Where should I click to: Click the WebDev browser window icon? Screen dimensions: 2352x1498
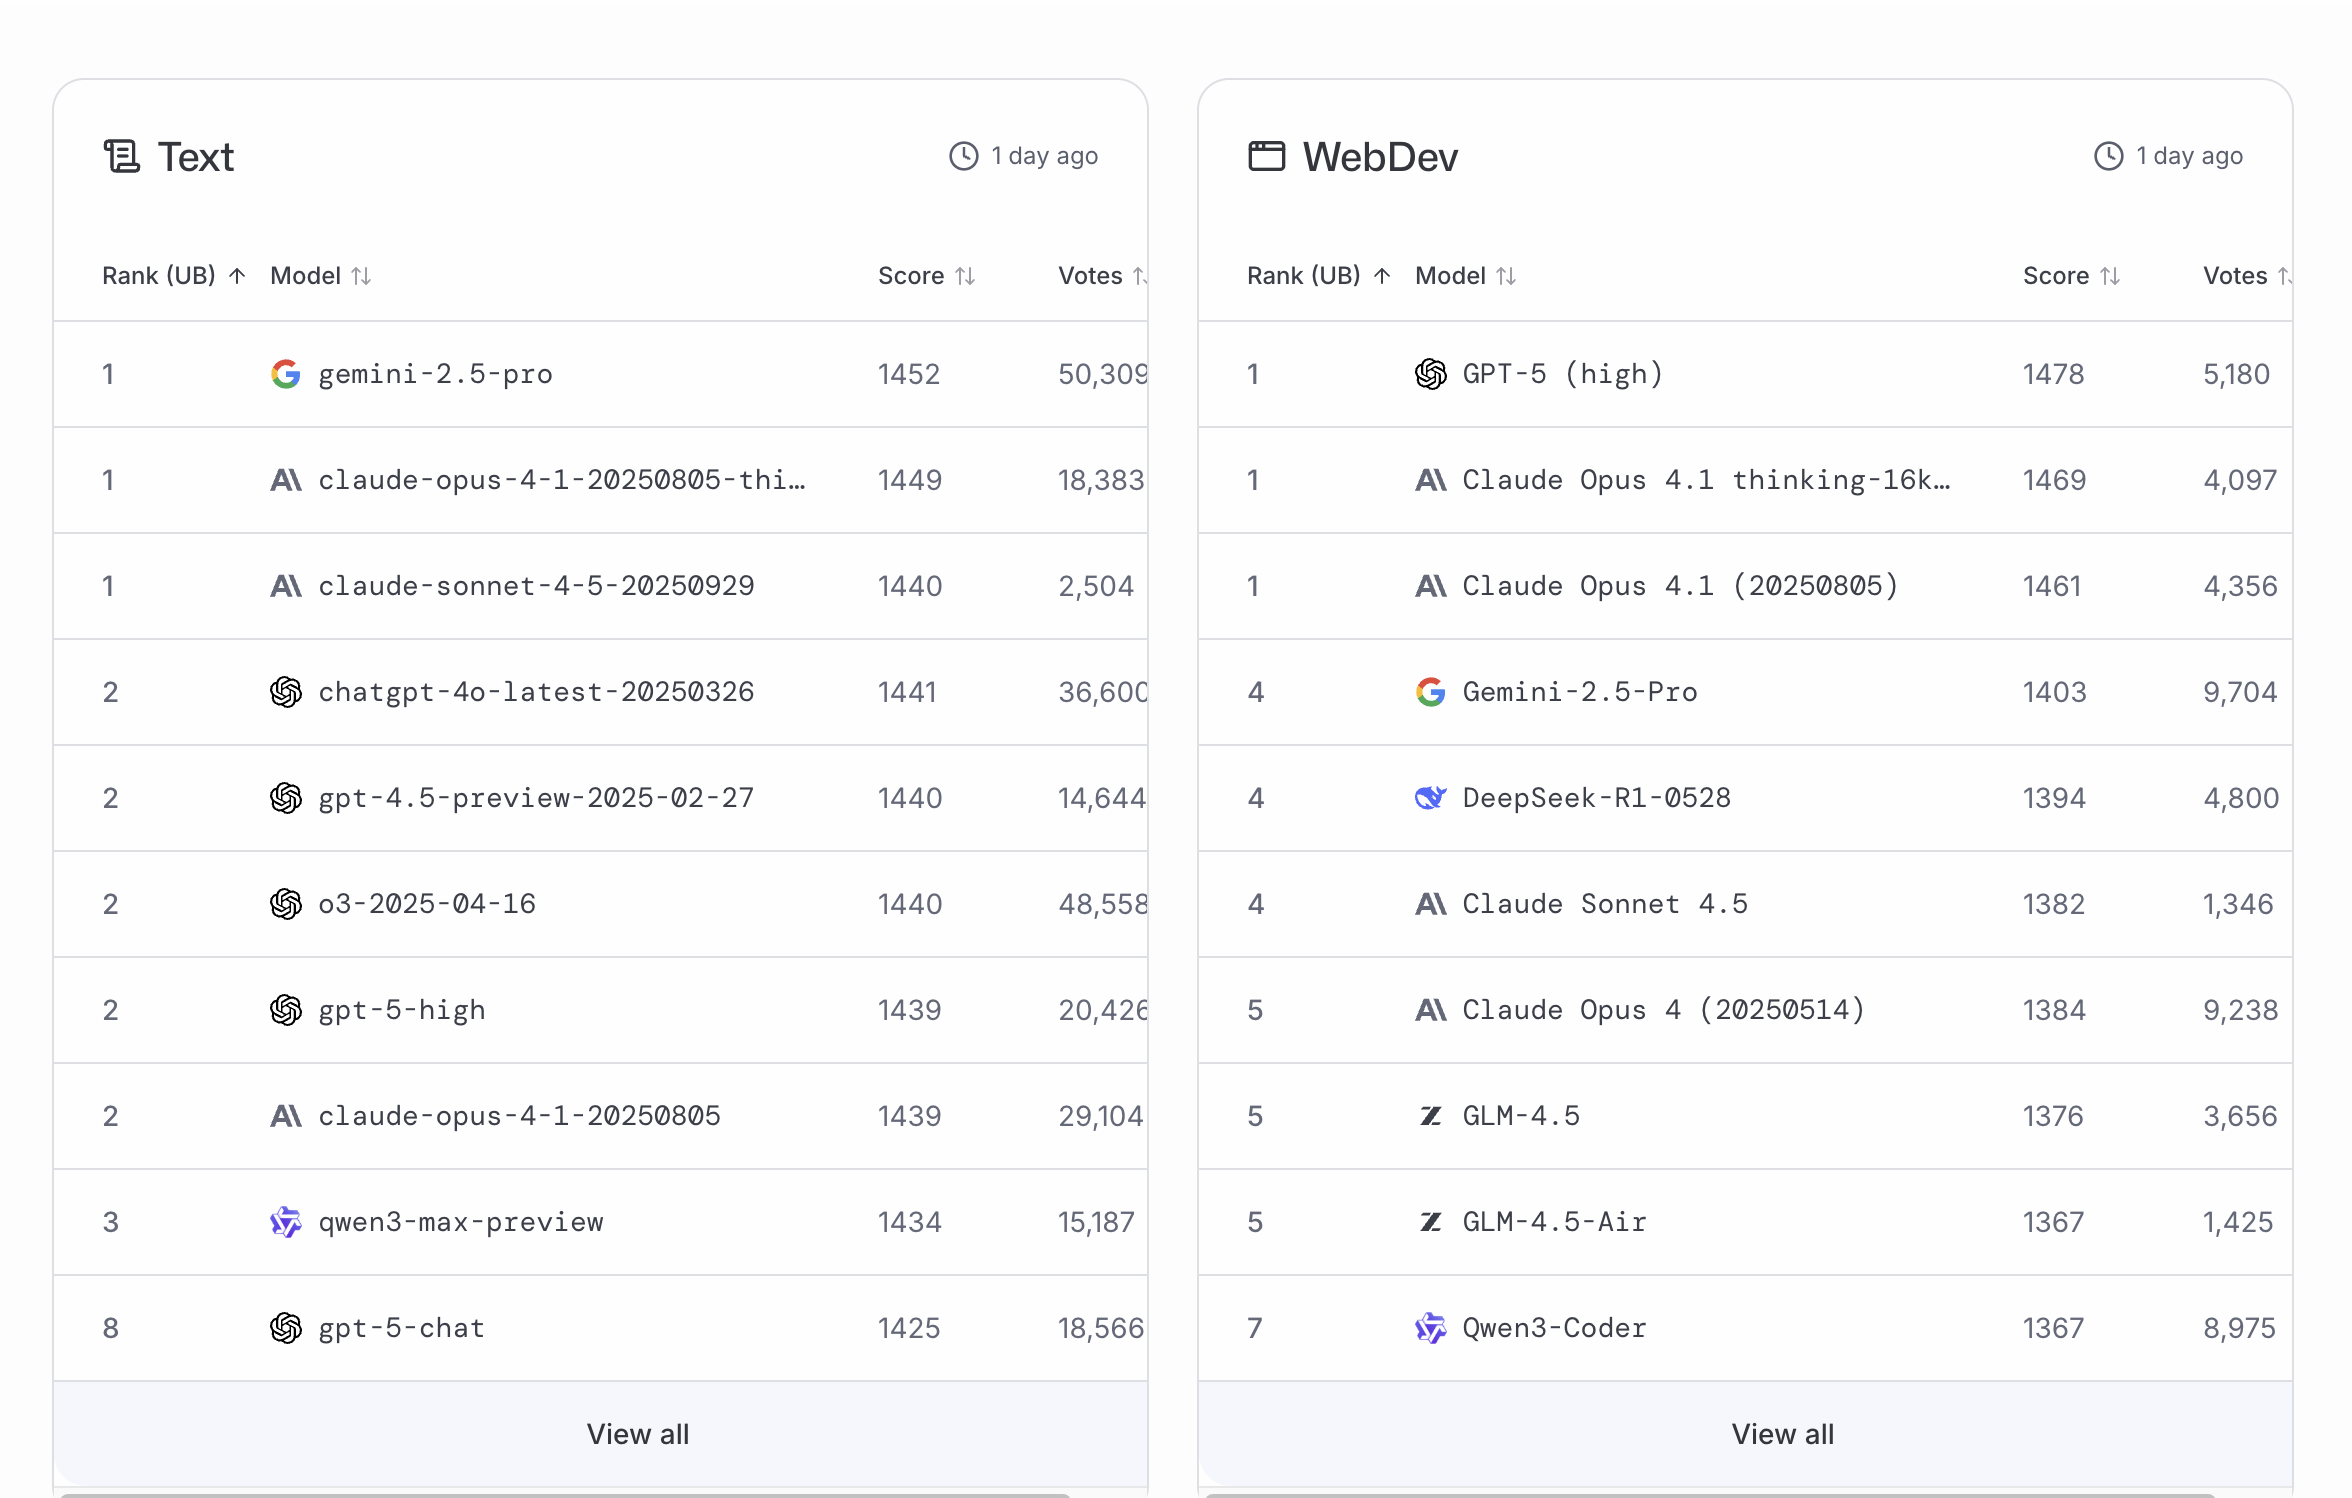point(1266,156)
